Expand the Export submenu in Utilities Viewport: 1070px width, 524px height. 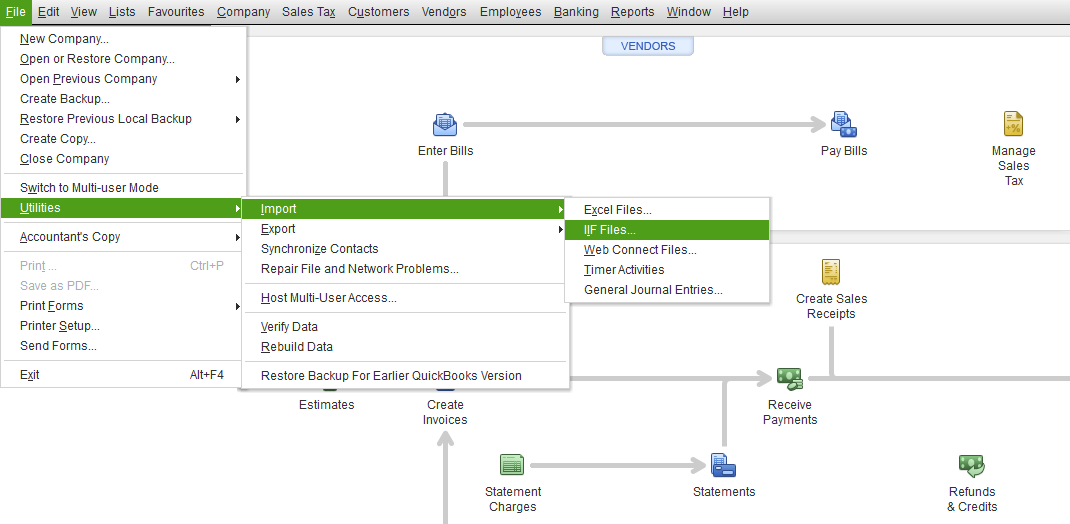[405, 229]
